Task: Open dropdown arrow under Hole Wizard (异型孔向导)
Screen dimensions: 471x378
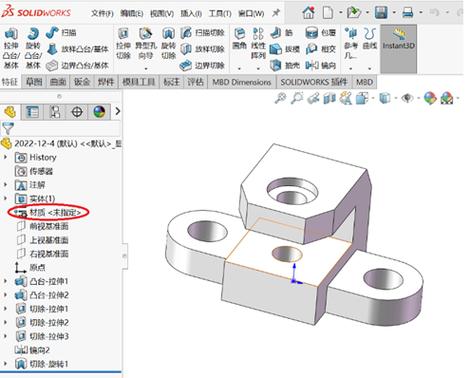Action: (146, 68)
